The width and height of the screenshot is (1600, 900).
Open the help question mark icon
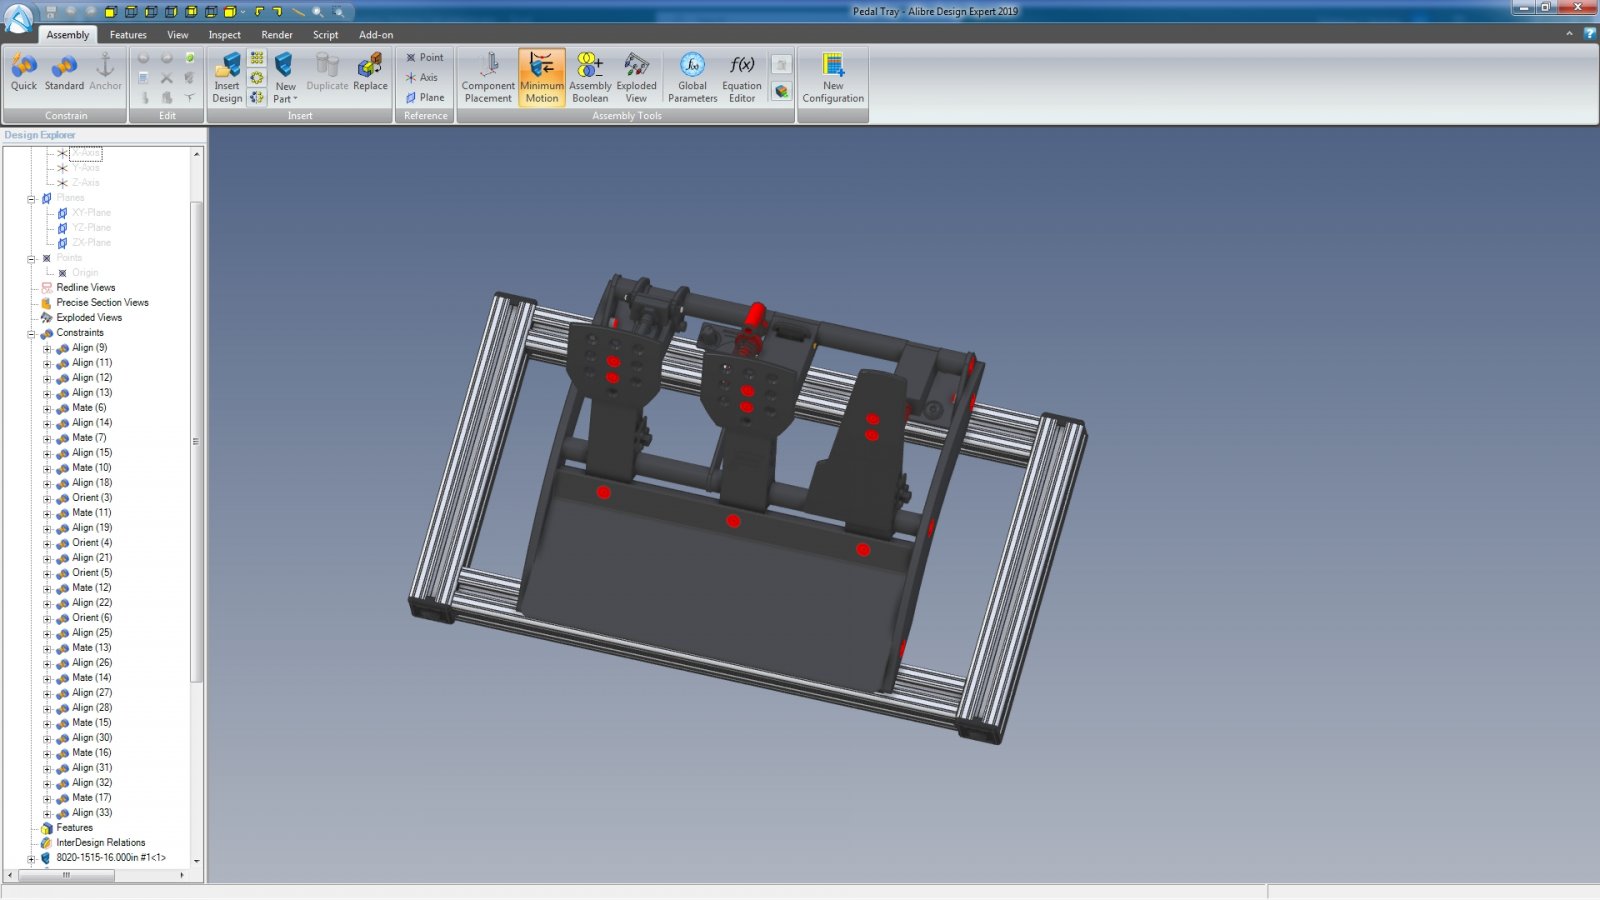pyautogui.click(x=1590, y=33)
